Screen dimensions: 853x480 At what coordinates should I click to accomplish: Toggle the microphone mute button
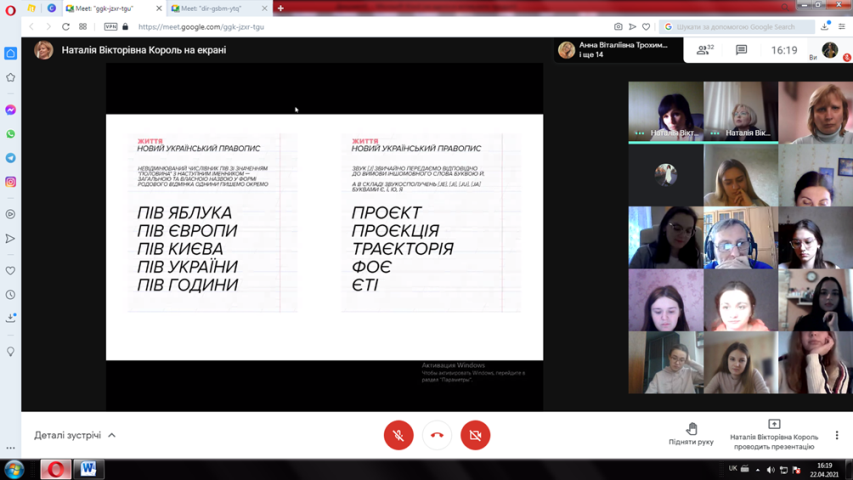pyautogui.click(x=398, y=435)
